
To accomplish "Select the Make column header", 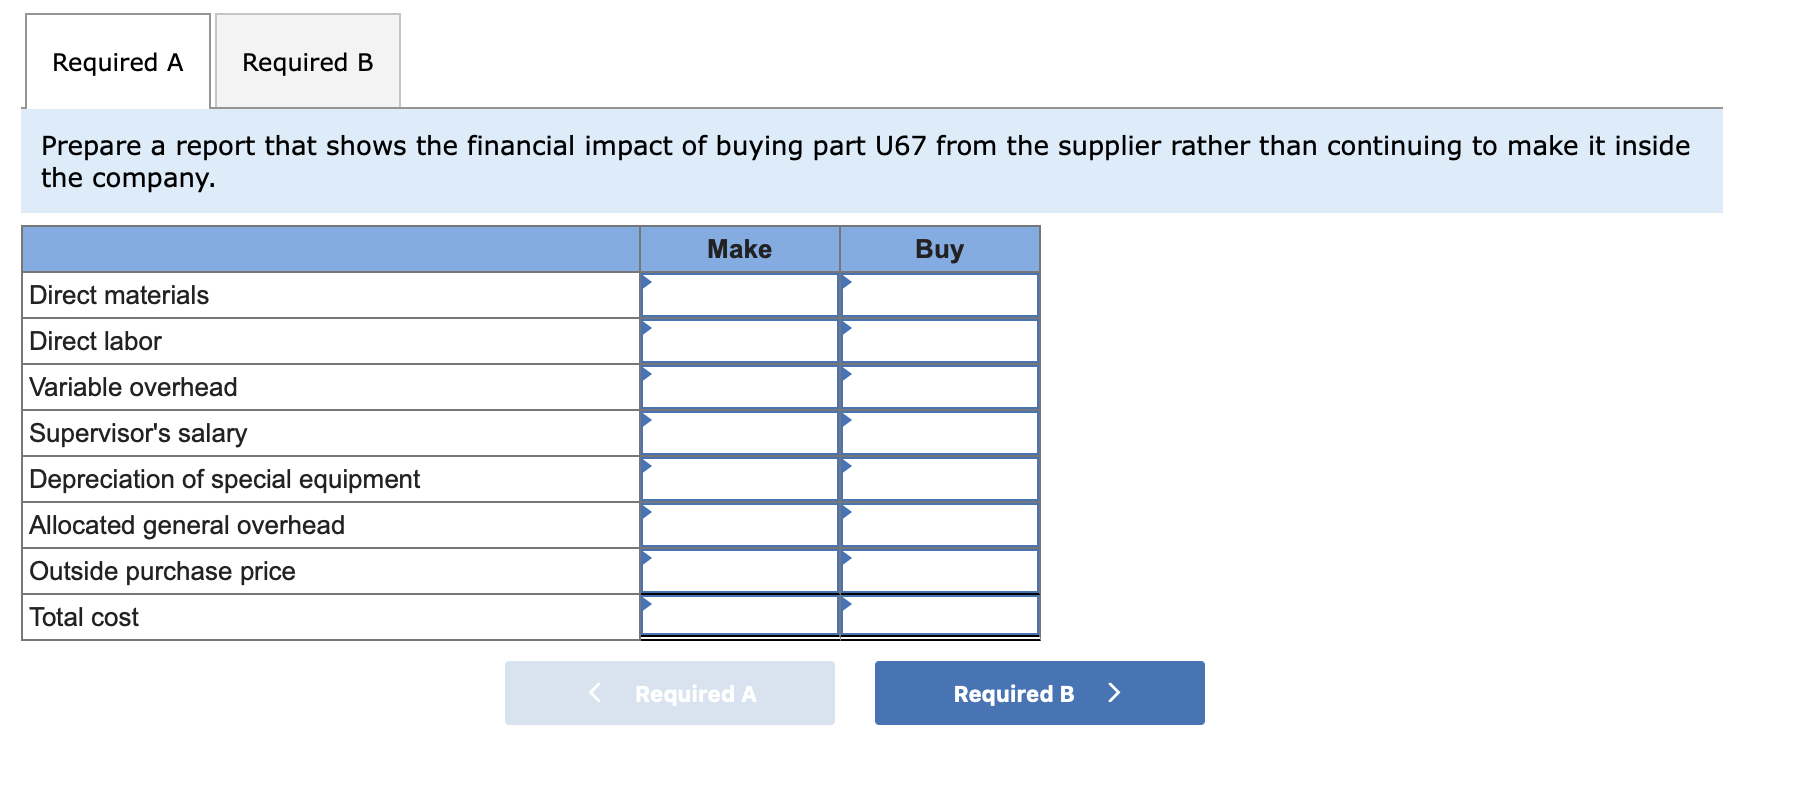I will 738,249.
